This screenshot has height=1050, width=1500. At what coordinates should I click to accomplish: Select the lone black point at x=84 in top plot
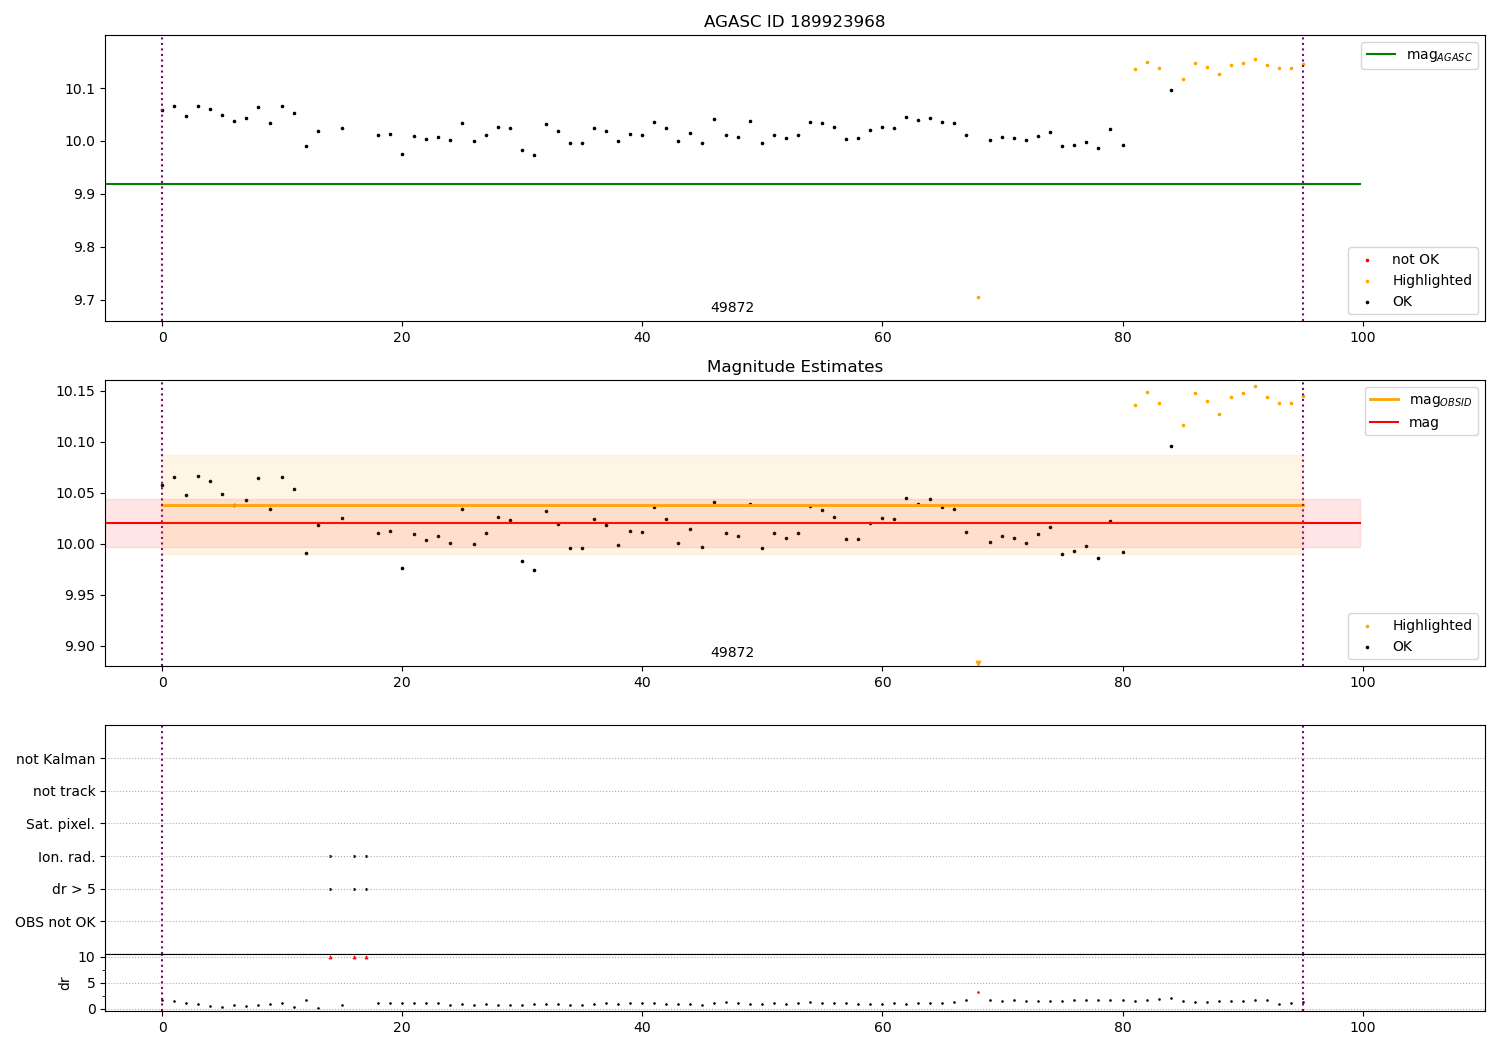tap(1171, 90)
